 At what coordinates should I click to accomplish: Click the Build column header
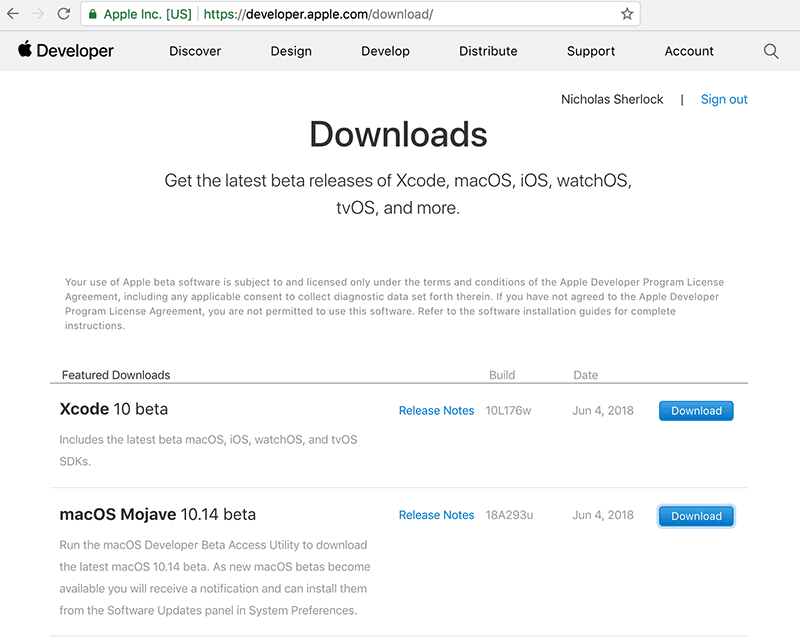(x=502, y=375)
